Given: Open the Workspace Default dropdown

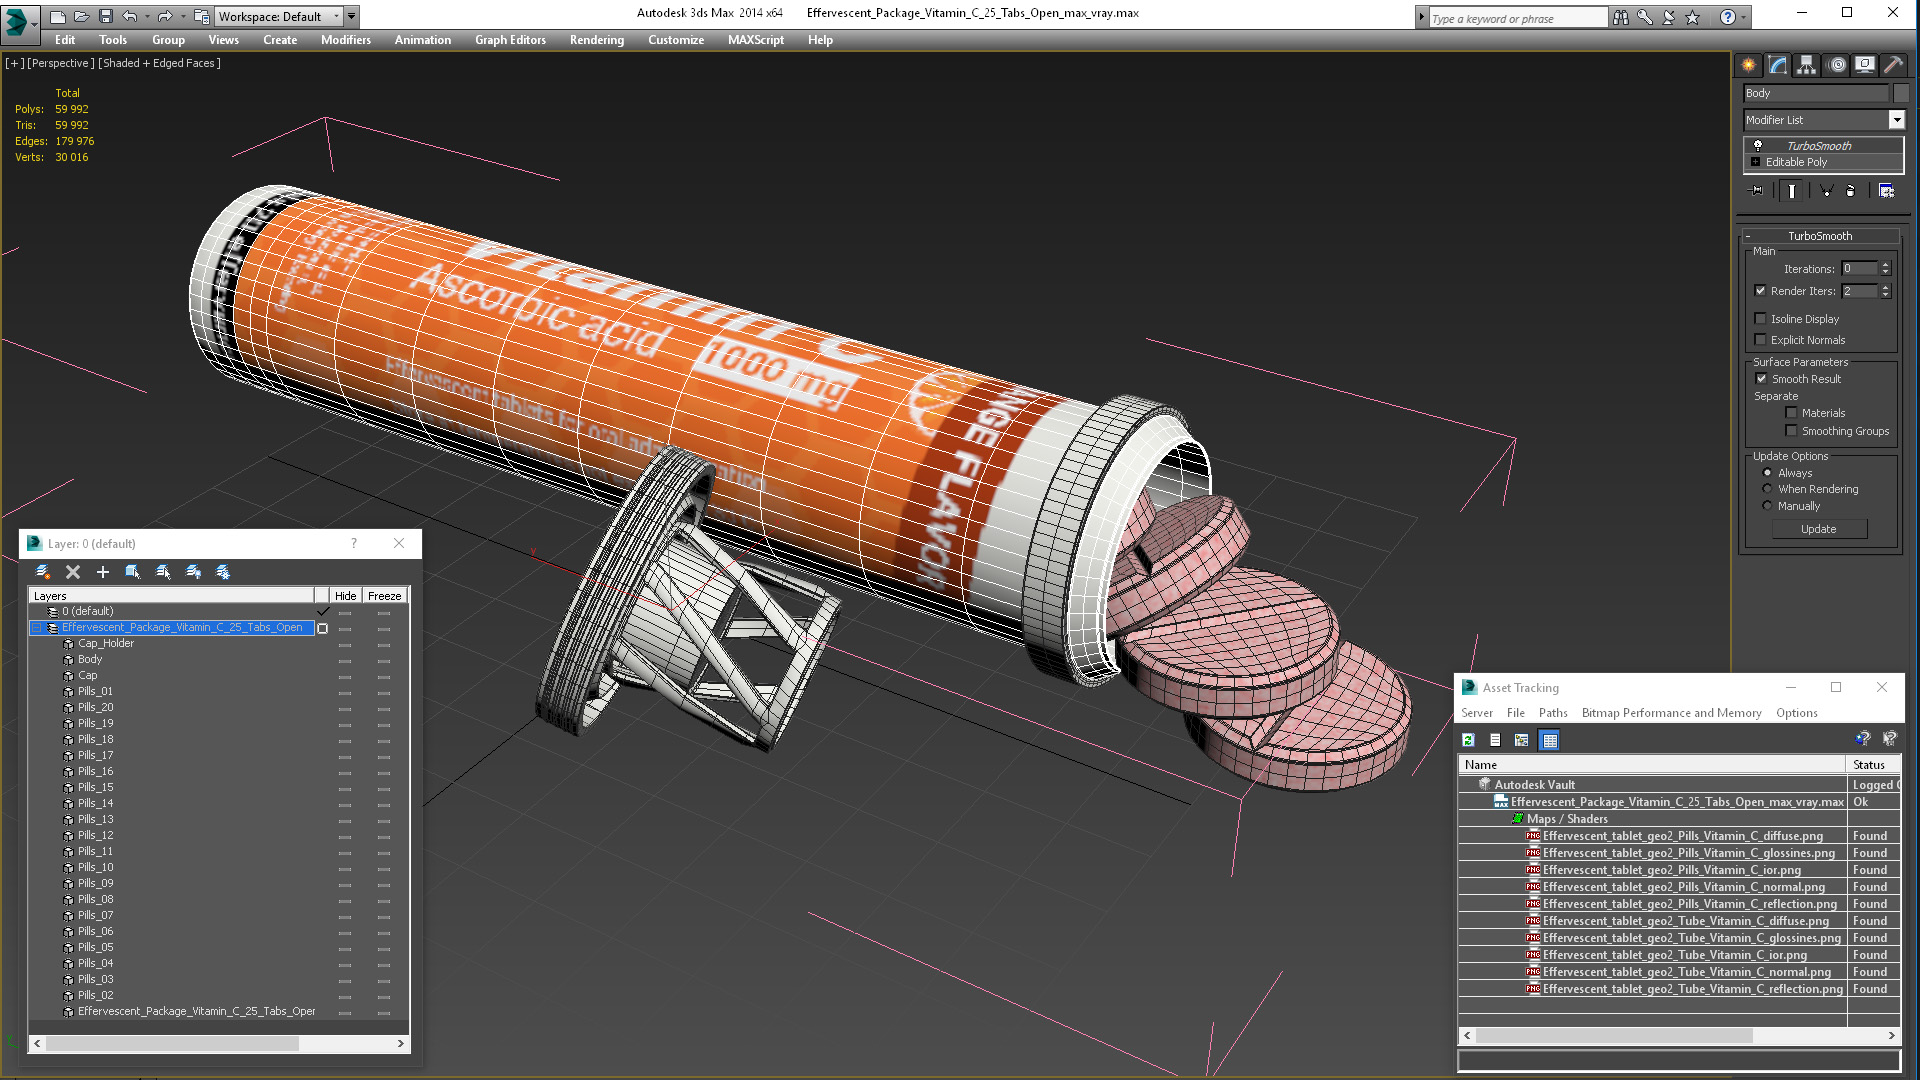Looking at the screenshot, I should (278, 16).
